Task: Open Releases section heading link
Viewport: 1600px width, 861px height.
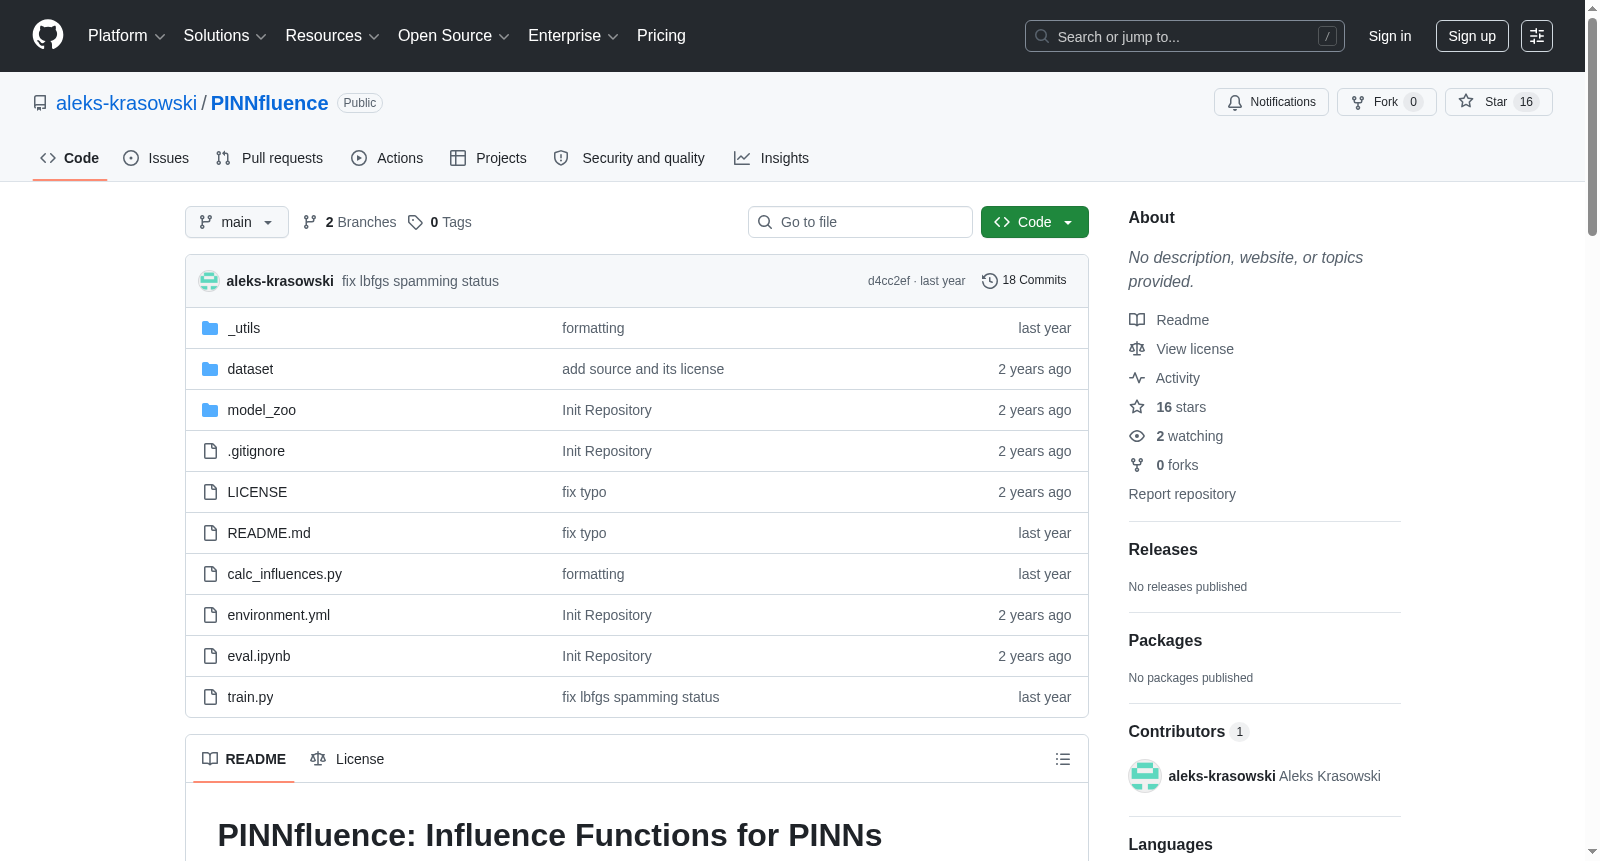Action: (1163, 550)
